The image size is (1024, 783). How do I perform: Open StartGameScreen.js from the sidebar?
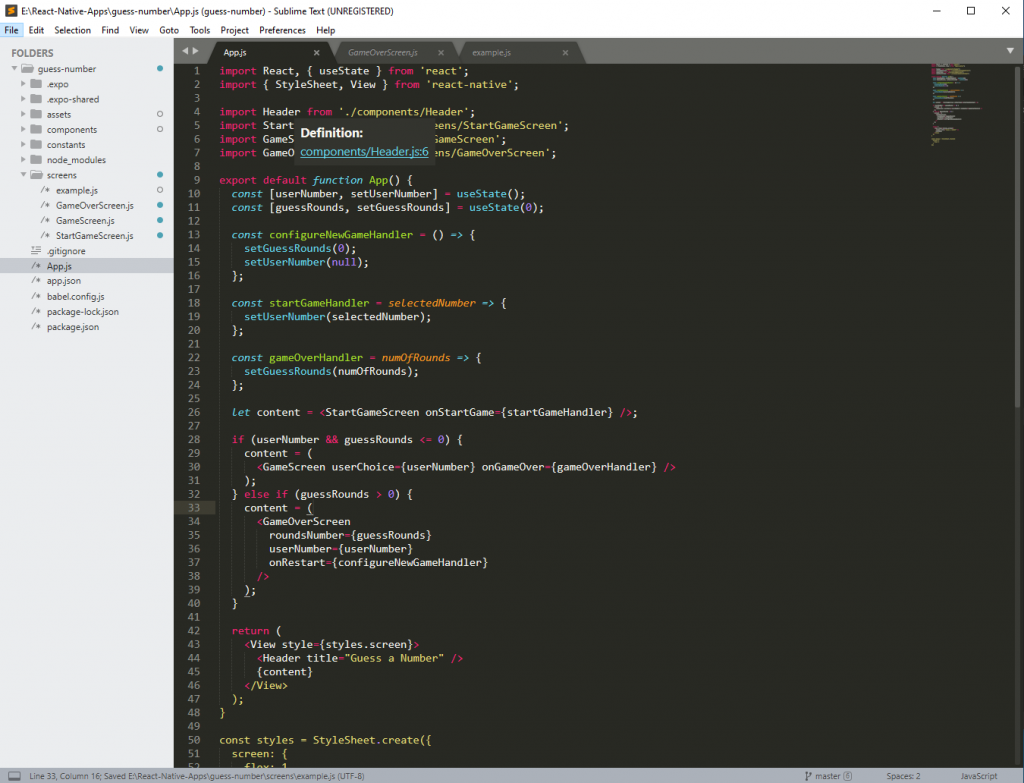95,236
